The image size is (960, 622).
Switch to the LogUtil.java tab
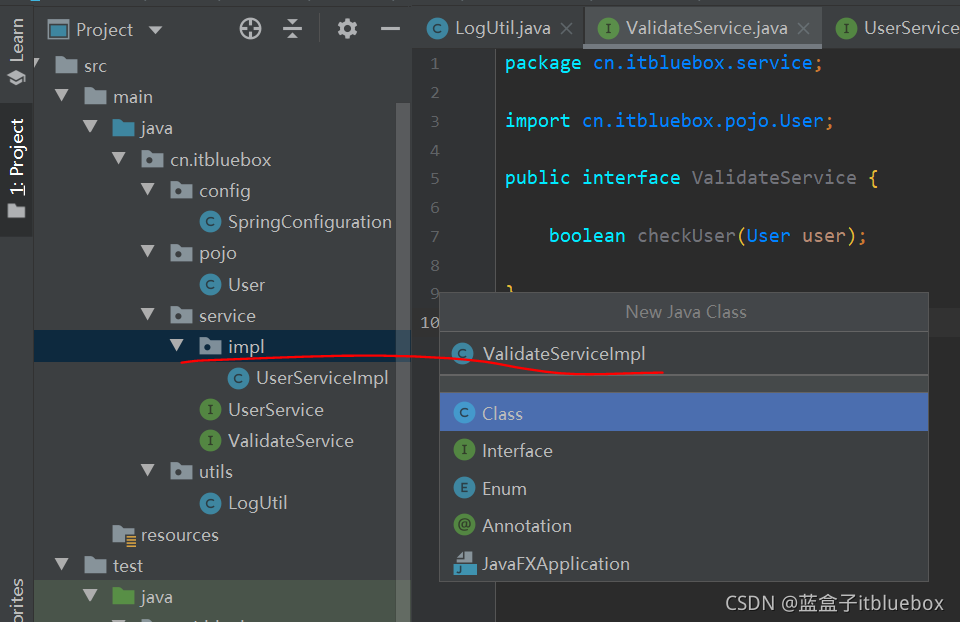pos(503,28)
